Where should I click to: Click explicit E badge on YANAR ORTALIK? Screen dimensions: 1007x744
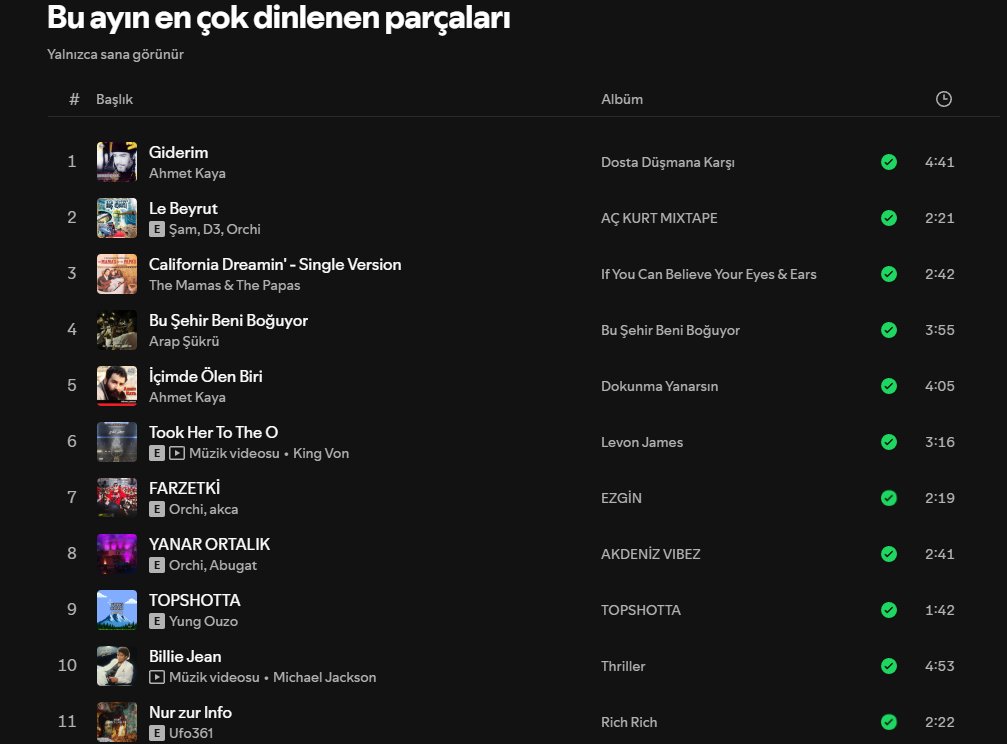click(x=157, y=565)
